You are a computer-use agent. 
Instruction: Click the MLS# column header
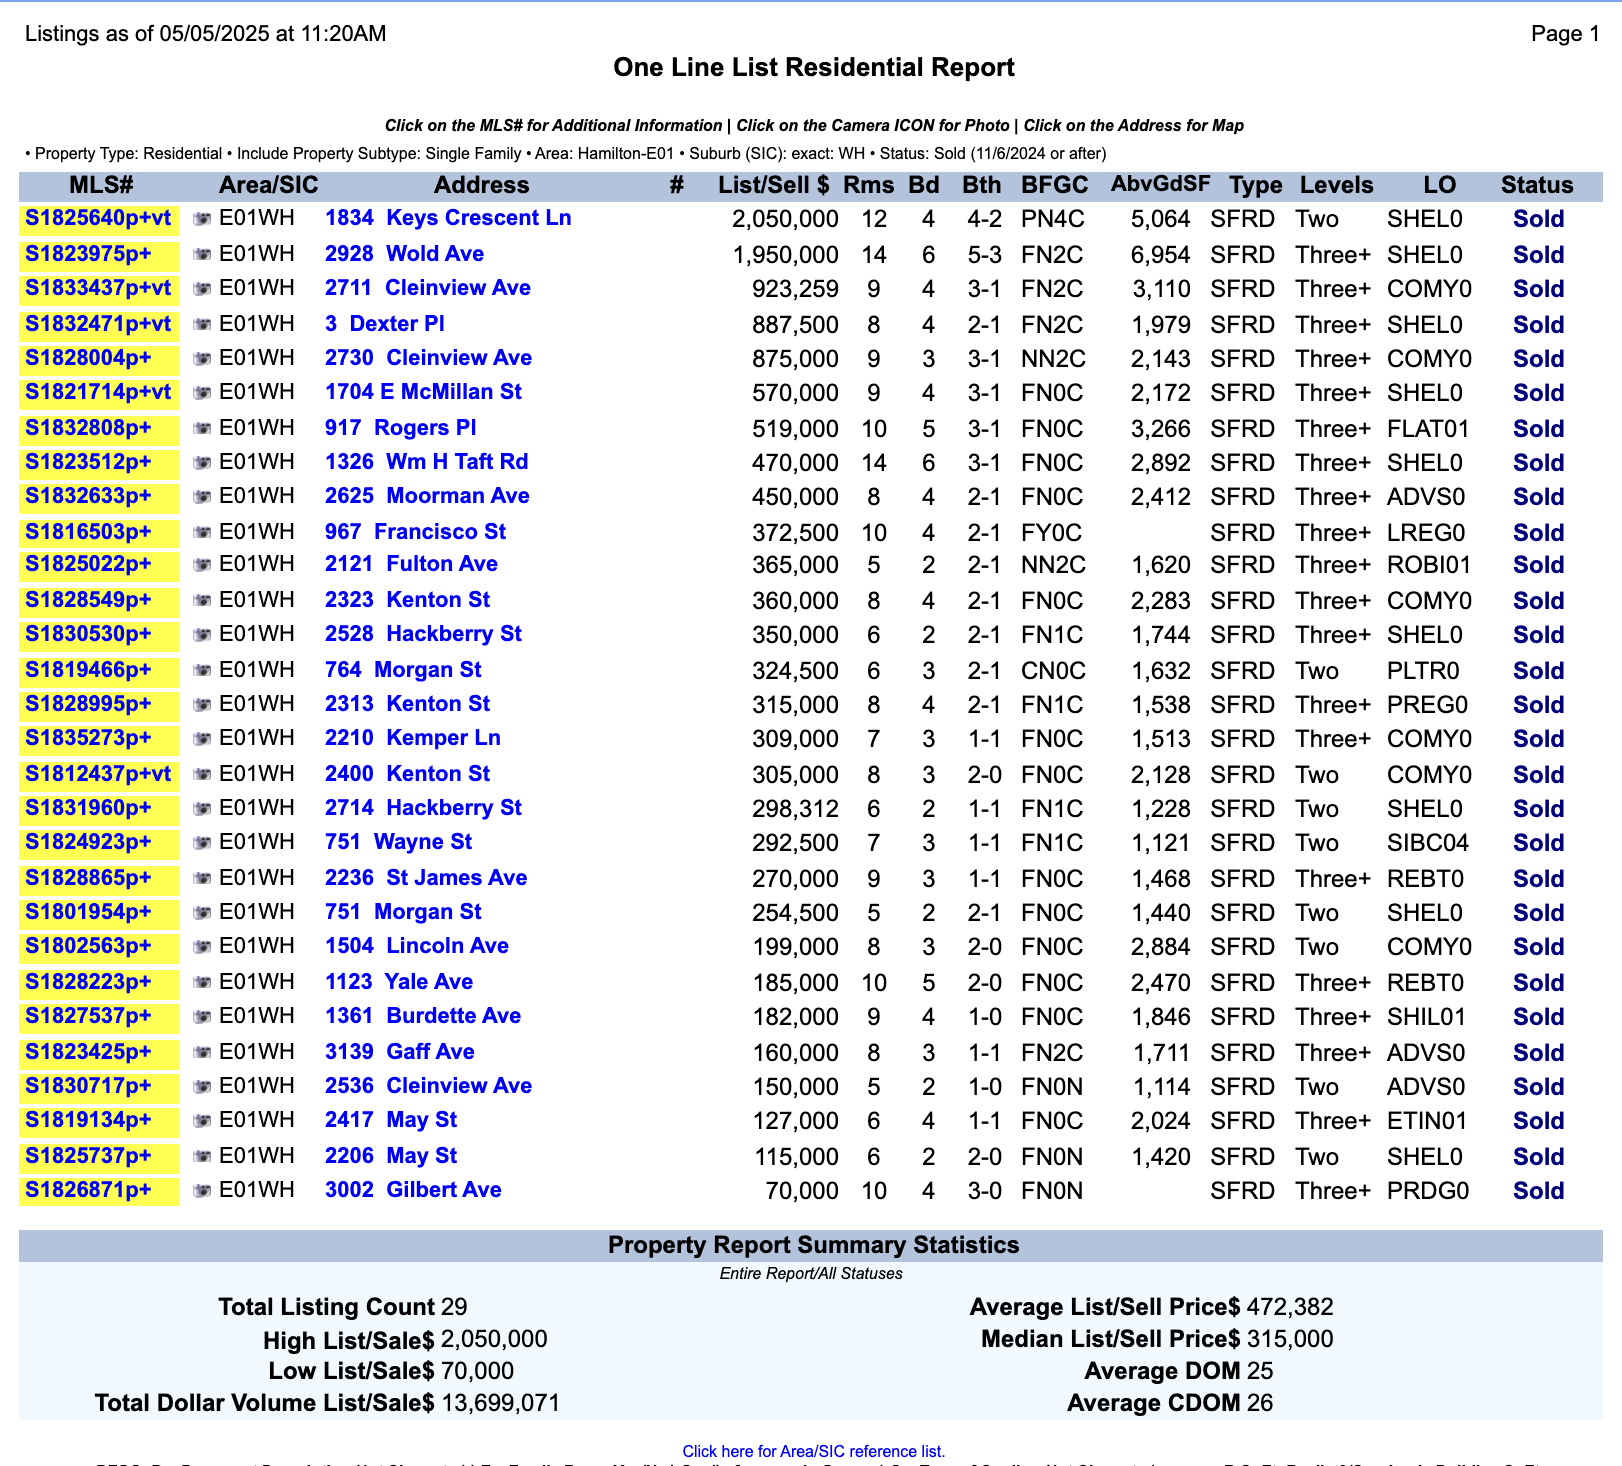coord(101,185)
